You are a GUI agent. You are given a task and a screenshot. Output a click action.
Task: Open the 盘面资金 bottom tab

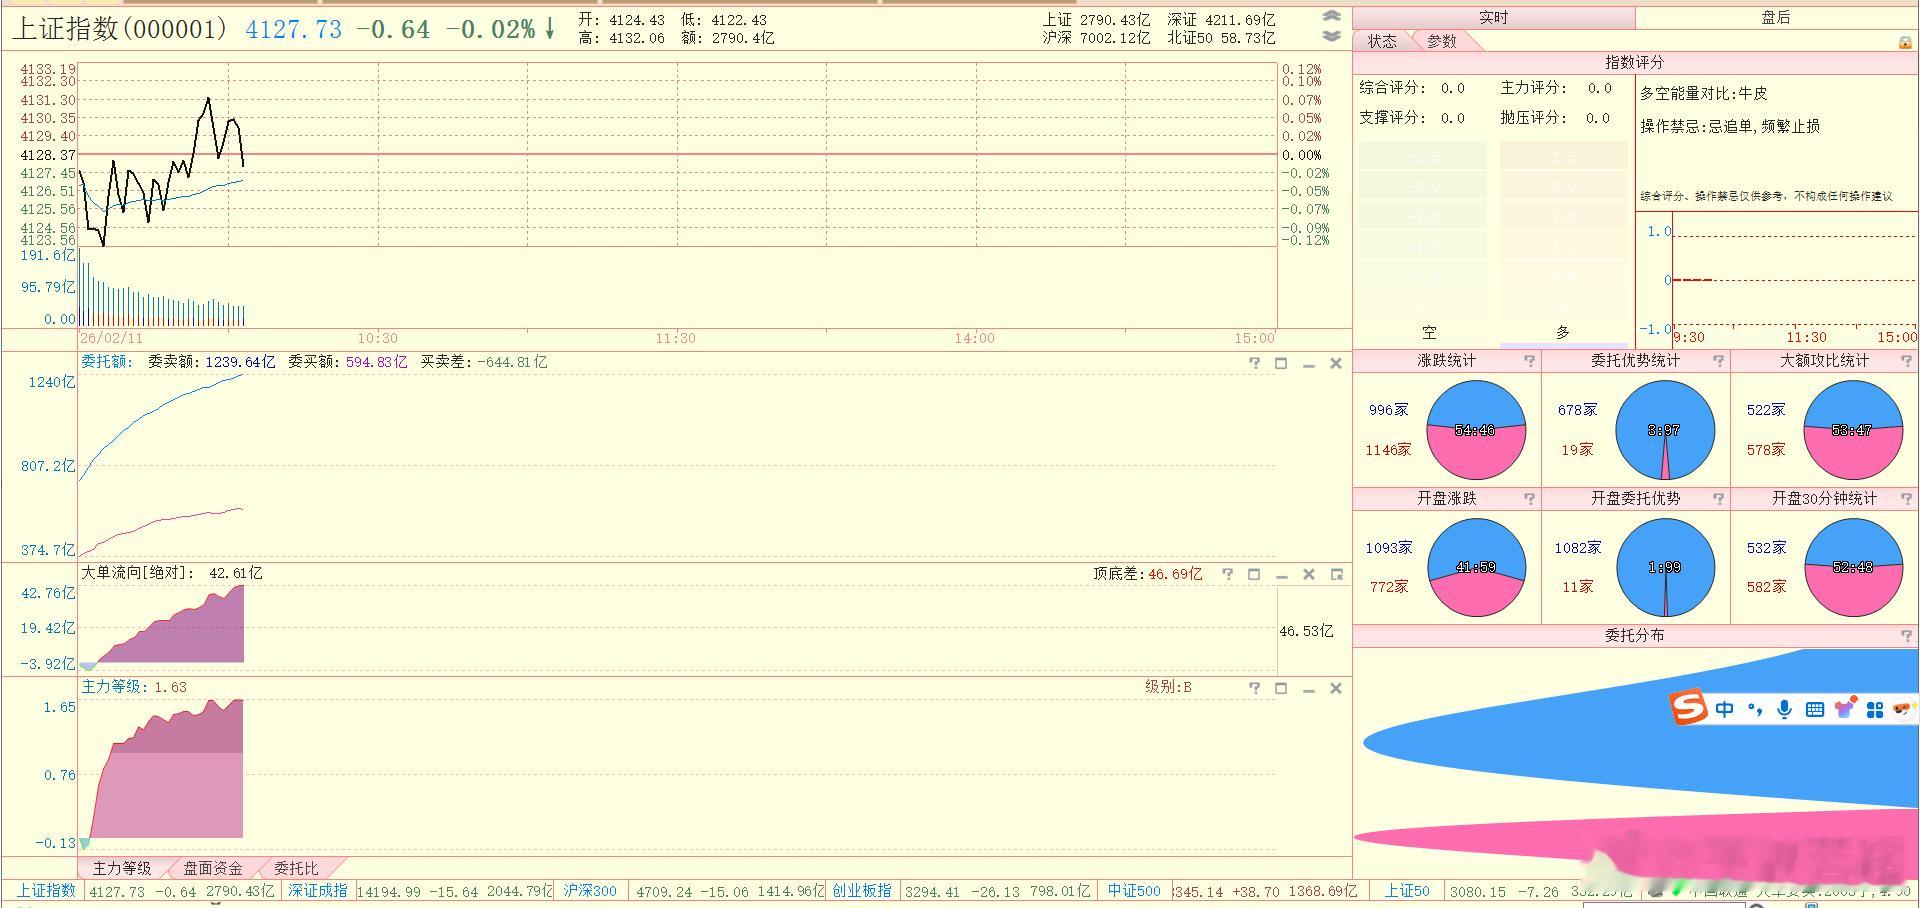click(x=213, y=869)
